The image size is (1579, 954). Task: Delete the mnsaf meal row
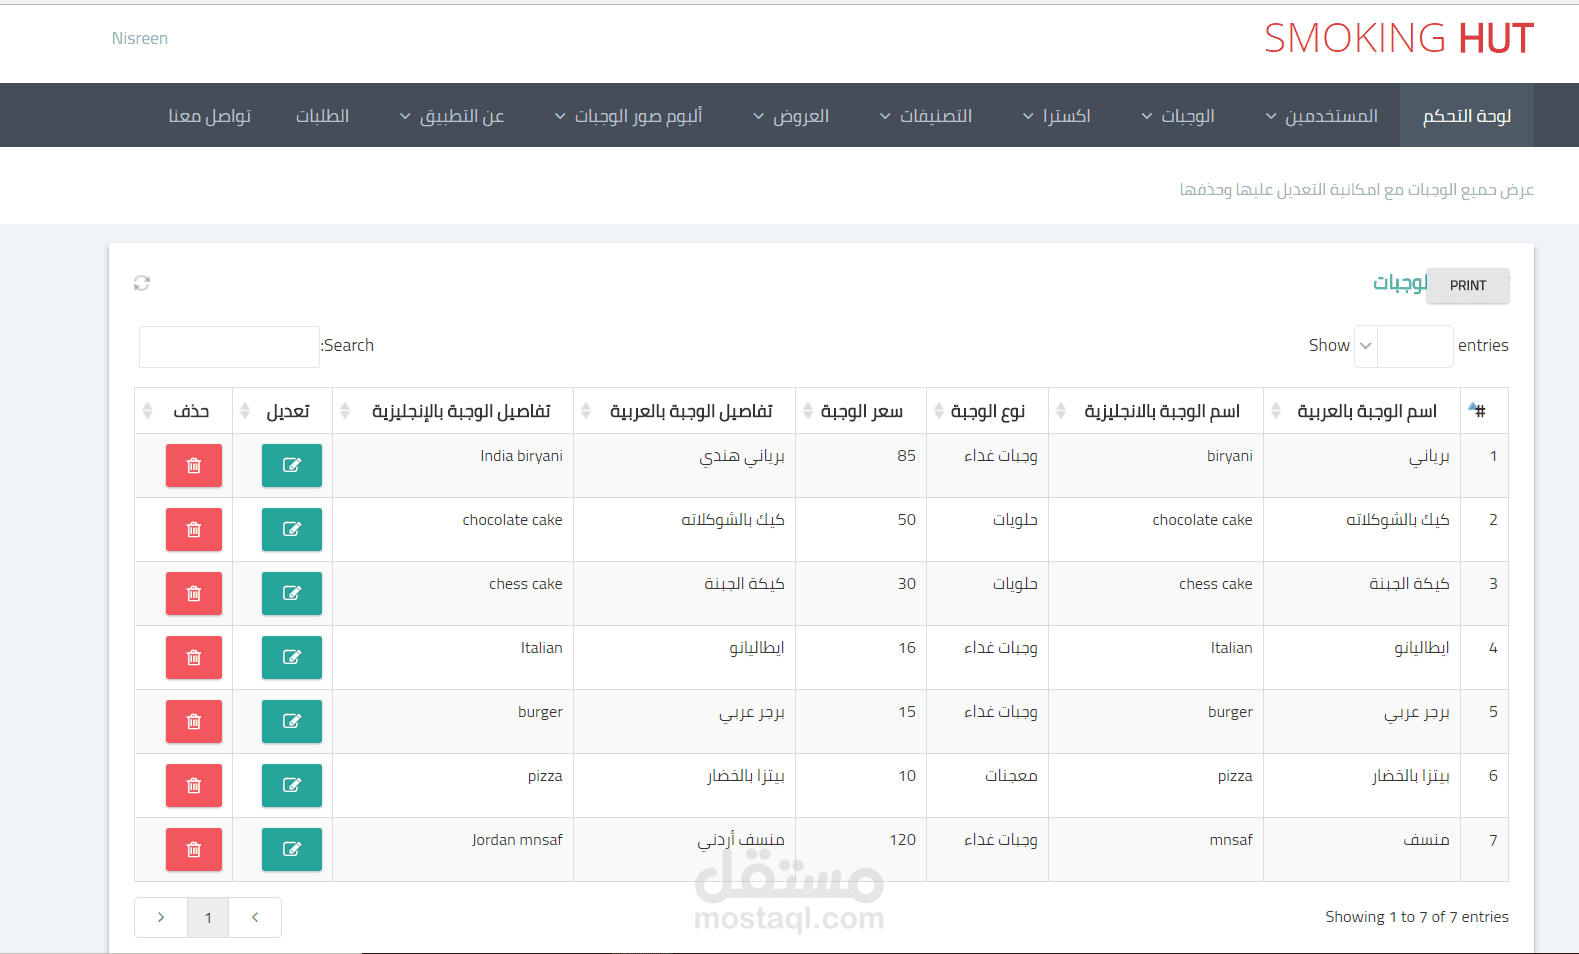point(194,849)
